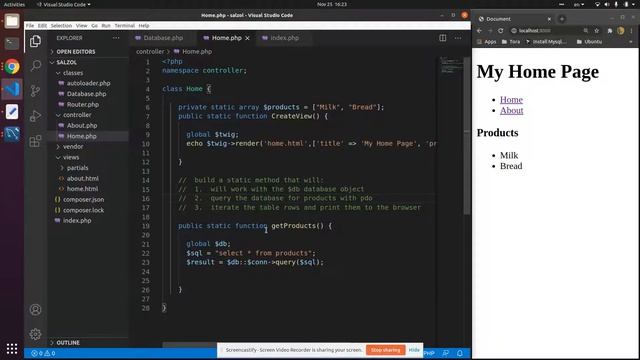This screenshot has height=360, width=640.
Task: Open a new Chrome tab
Action: point(562,19)
